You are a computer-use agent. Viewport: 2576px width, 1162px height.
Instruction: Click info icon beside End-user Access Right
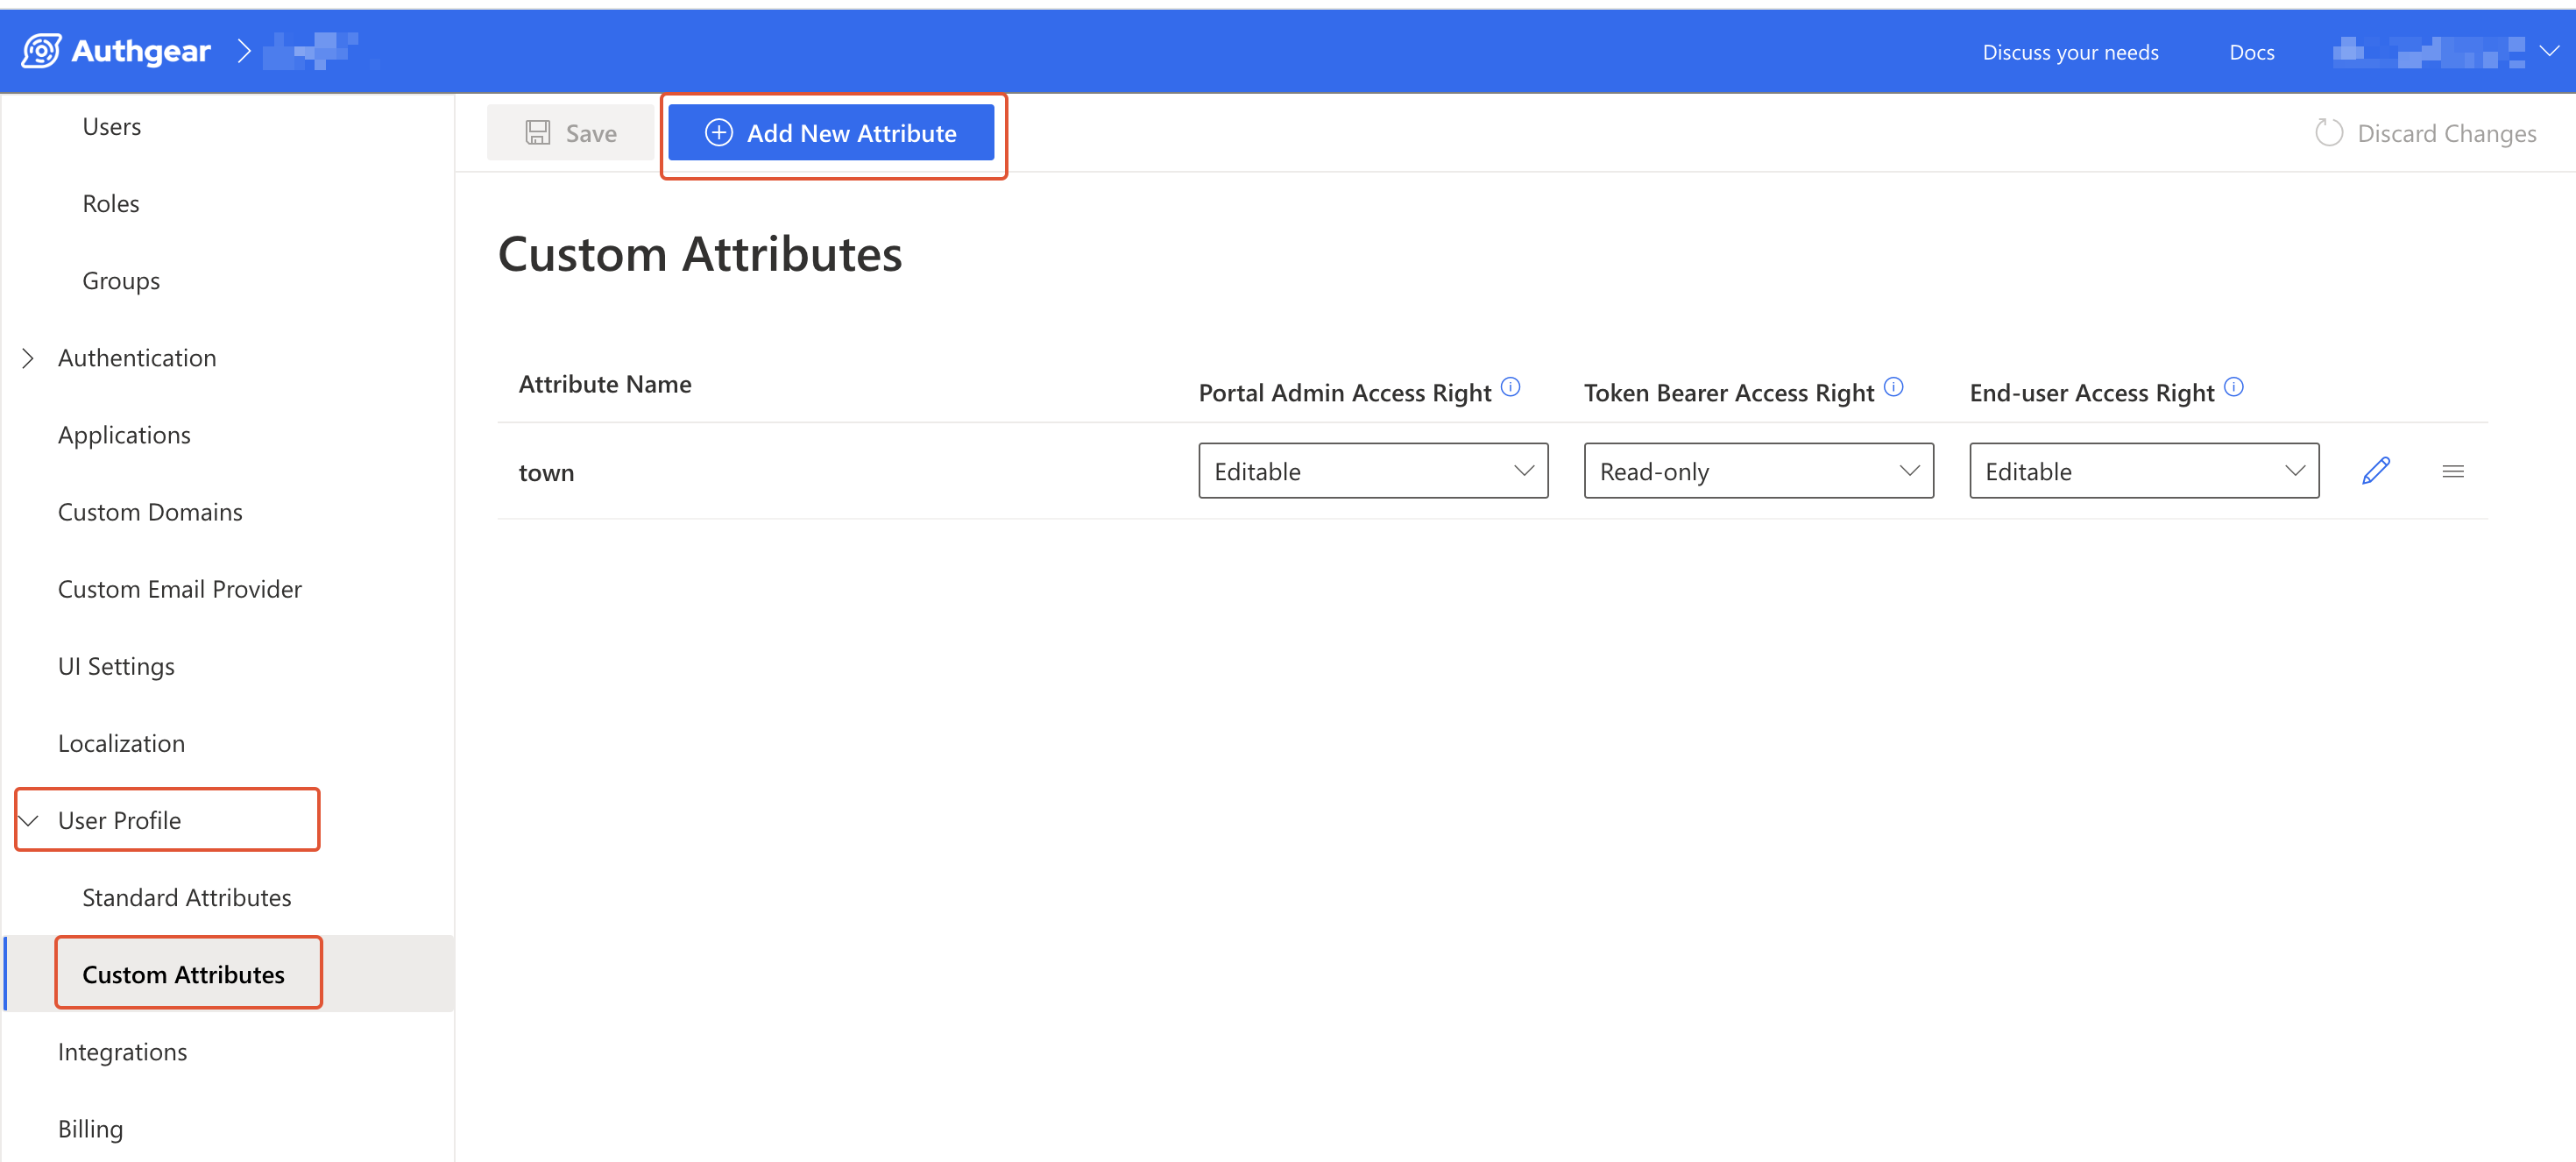click(2234, 387)
